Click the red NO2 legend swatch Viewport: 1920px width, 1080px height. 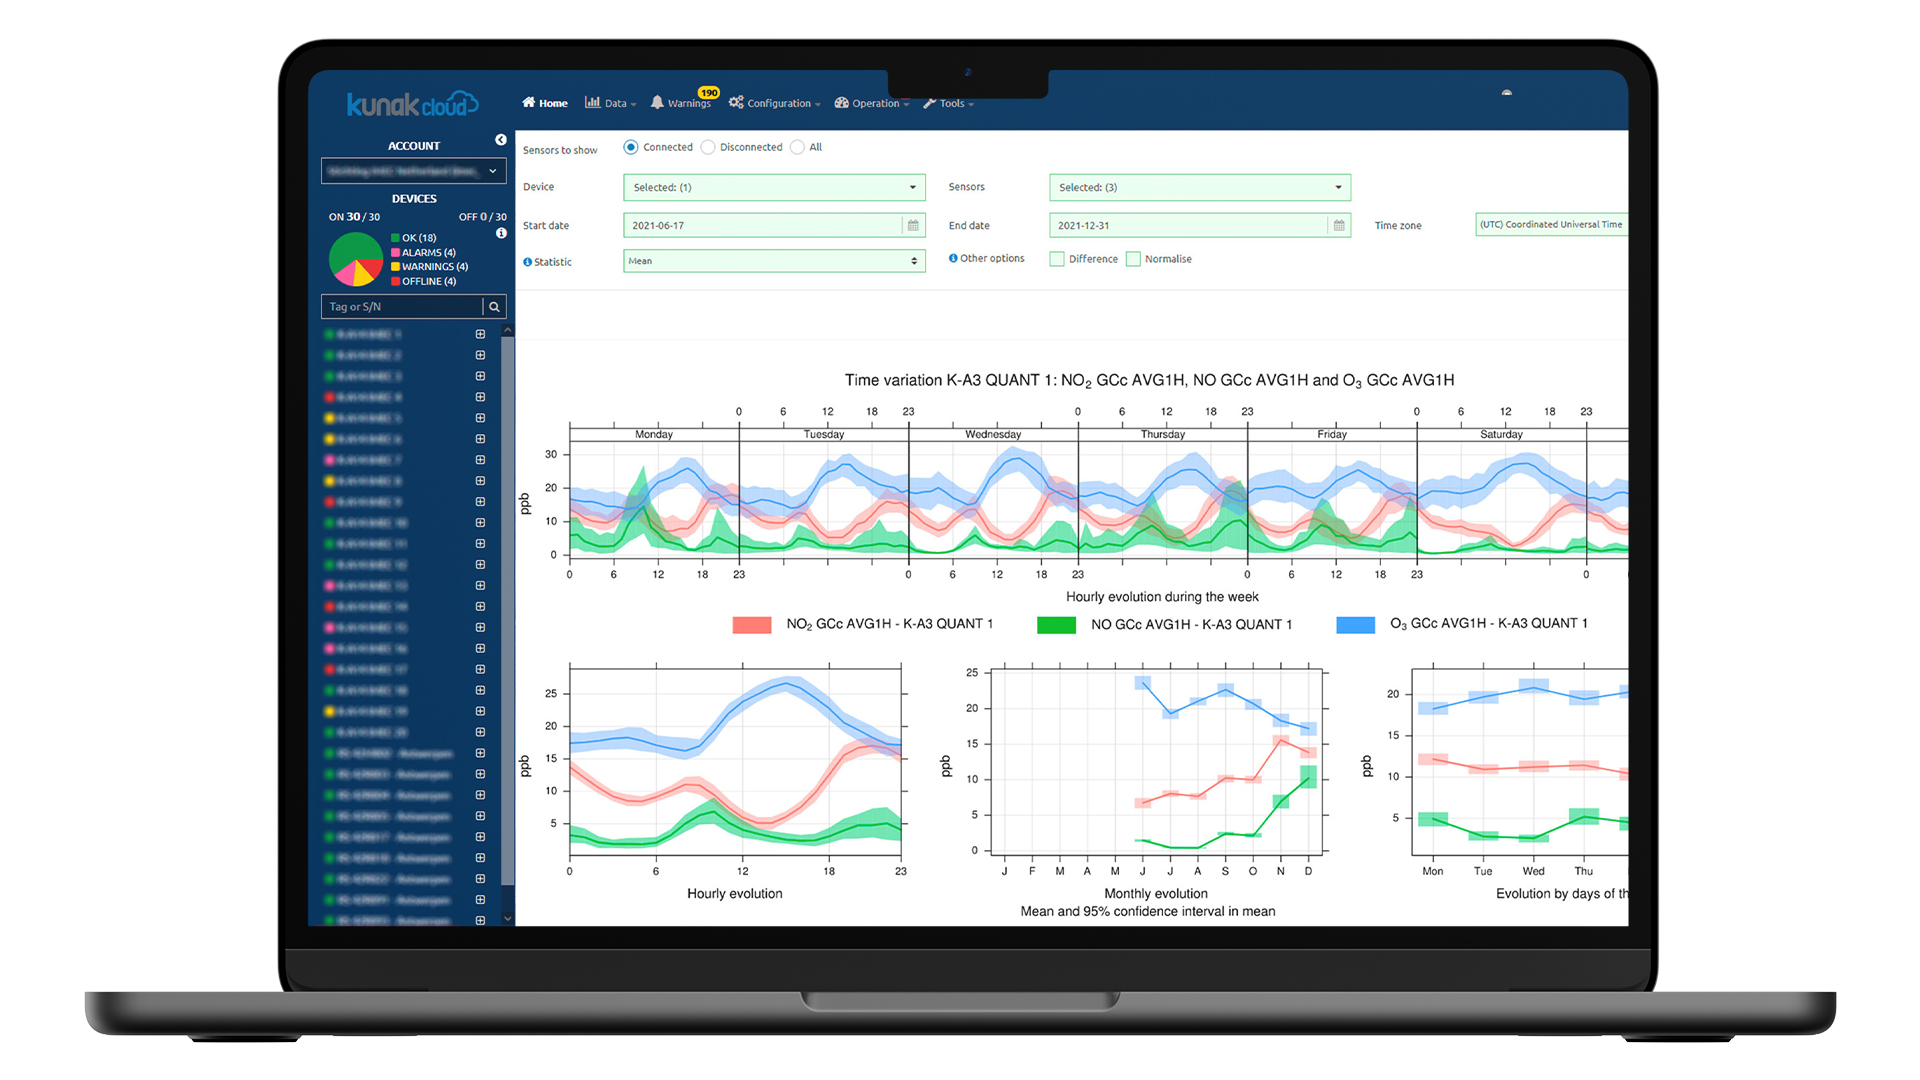(x=751, y=625)
